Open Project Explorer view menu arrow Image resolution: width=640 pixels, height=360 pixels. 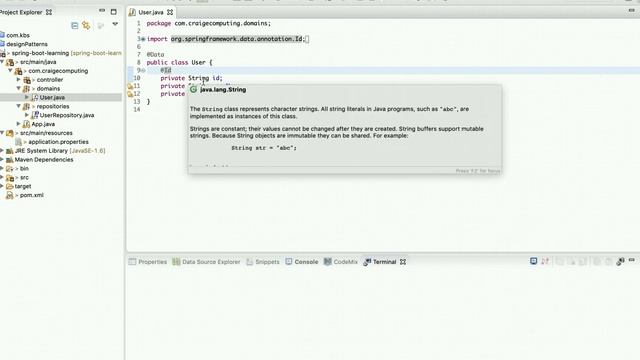pos(115,24)
